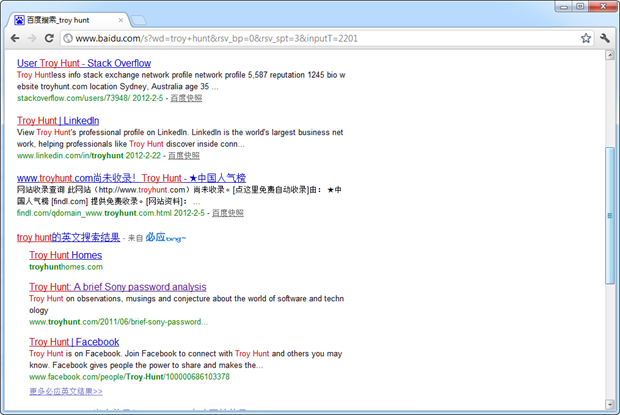
Task: Minimize the Chrome window
Action: coord(564,7)
